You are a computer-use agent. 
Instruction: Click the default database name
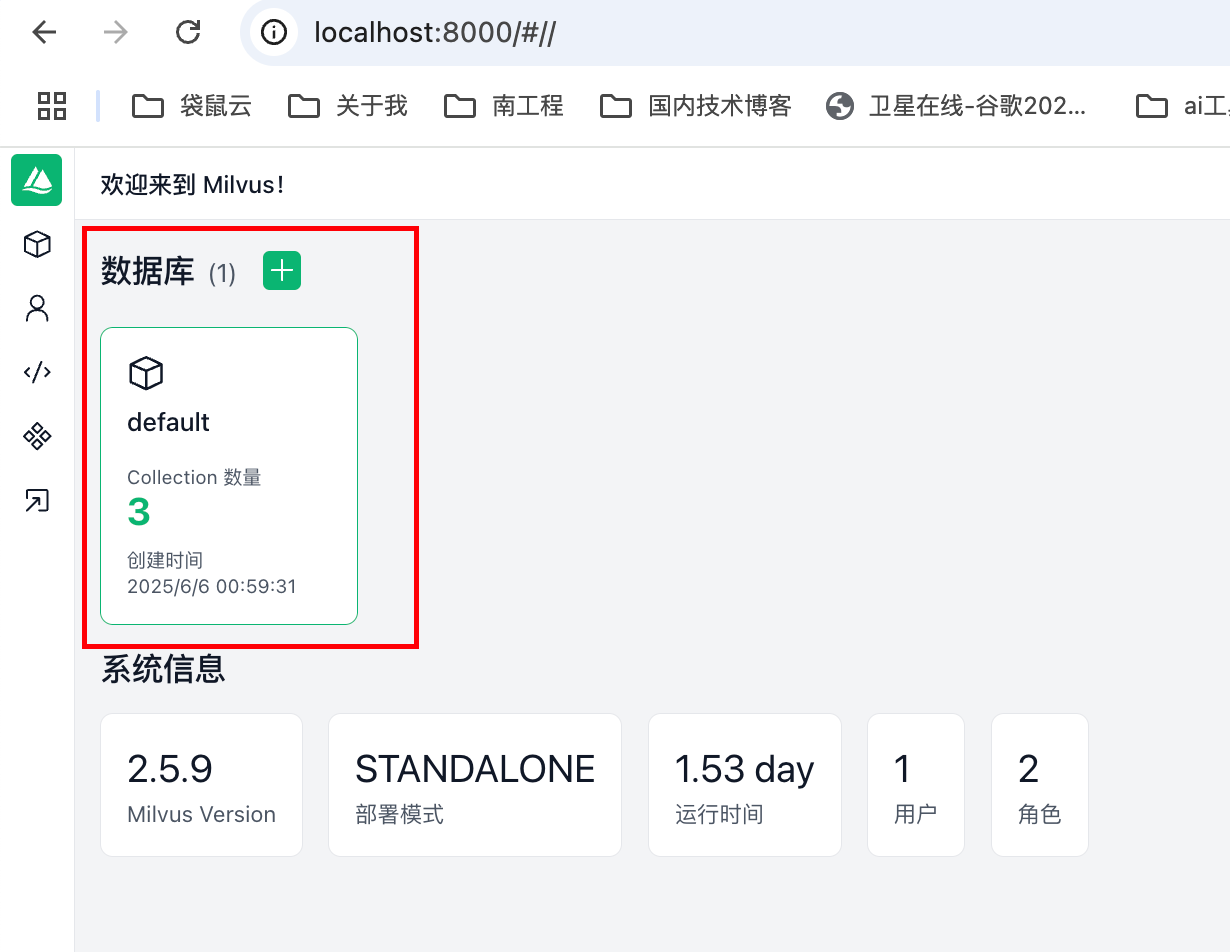[168, 422]
